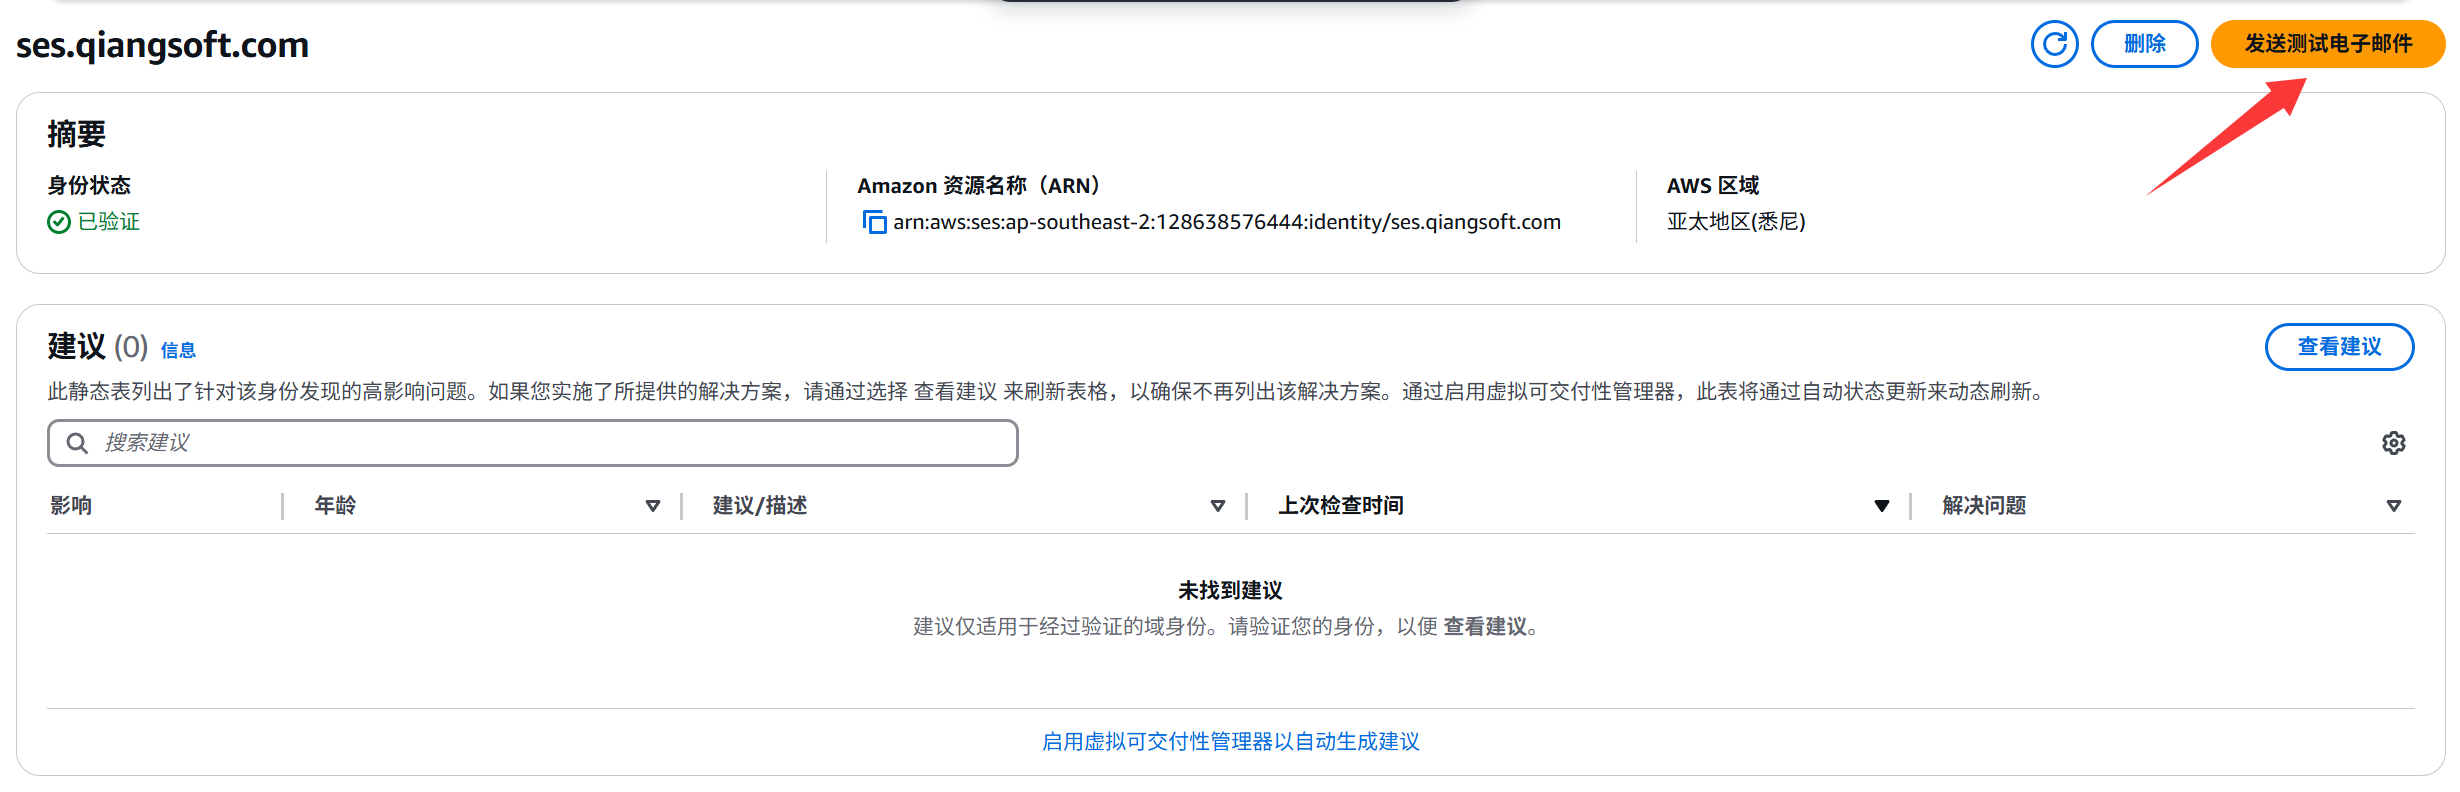Image resolution: width=2460 pixels, height=792 pixels.
Task: Click the 解决问题 column header text
Action: 1984,505
